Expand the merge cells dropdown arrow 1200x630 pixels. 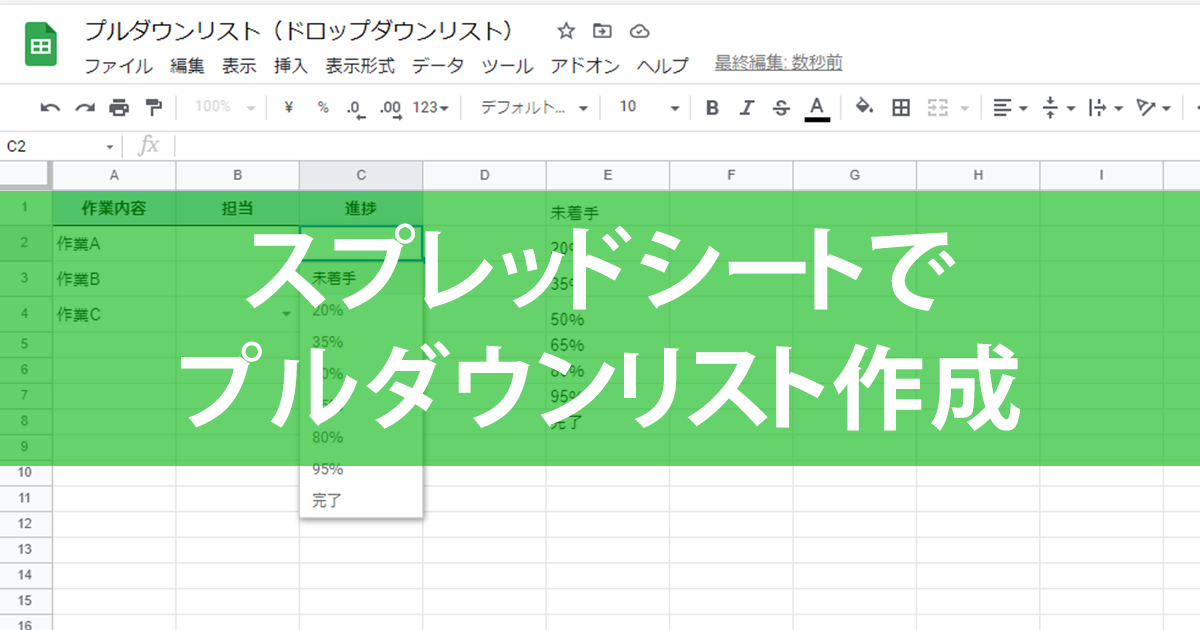[x=965, y=108]
